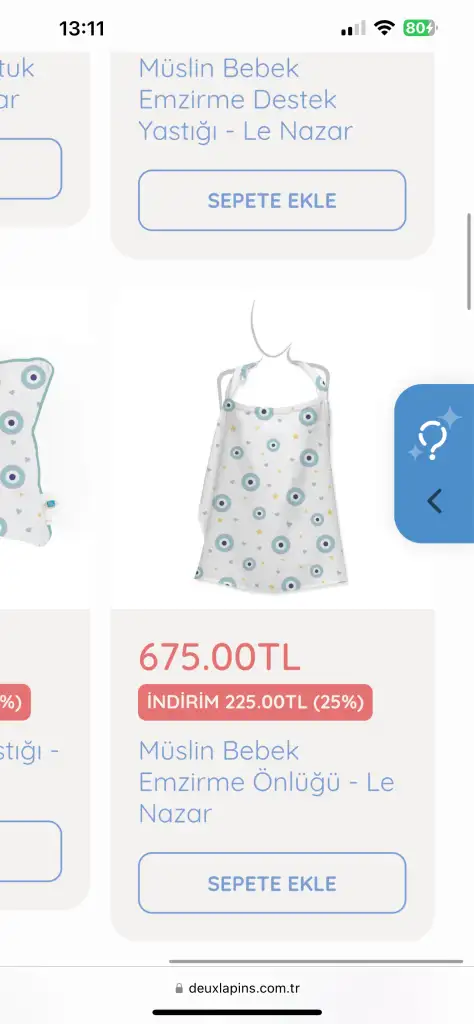Tap the cut-off add-to-cart button at top left
The image size is (474, 1024).
click(x=31, y=168)
